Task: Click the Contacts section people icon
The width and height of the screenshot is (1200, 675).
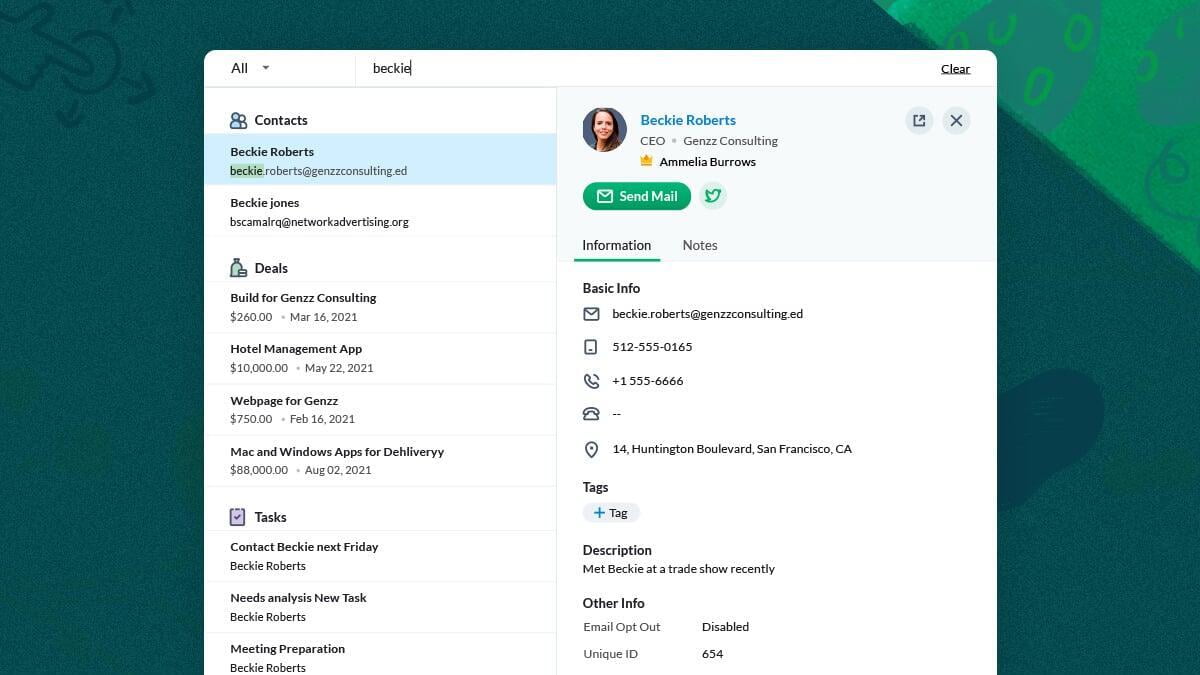Action: (238, 121)
